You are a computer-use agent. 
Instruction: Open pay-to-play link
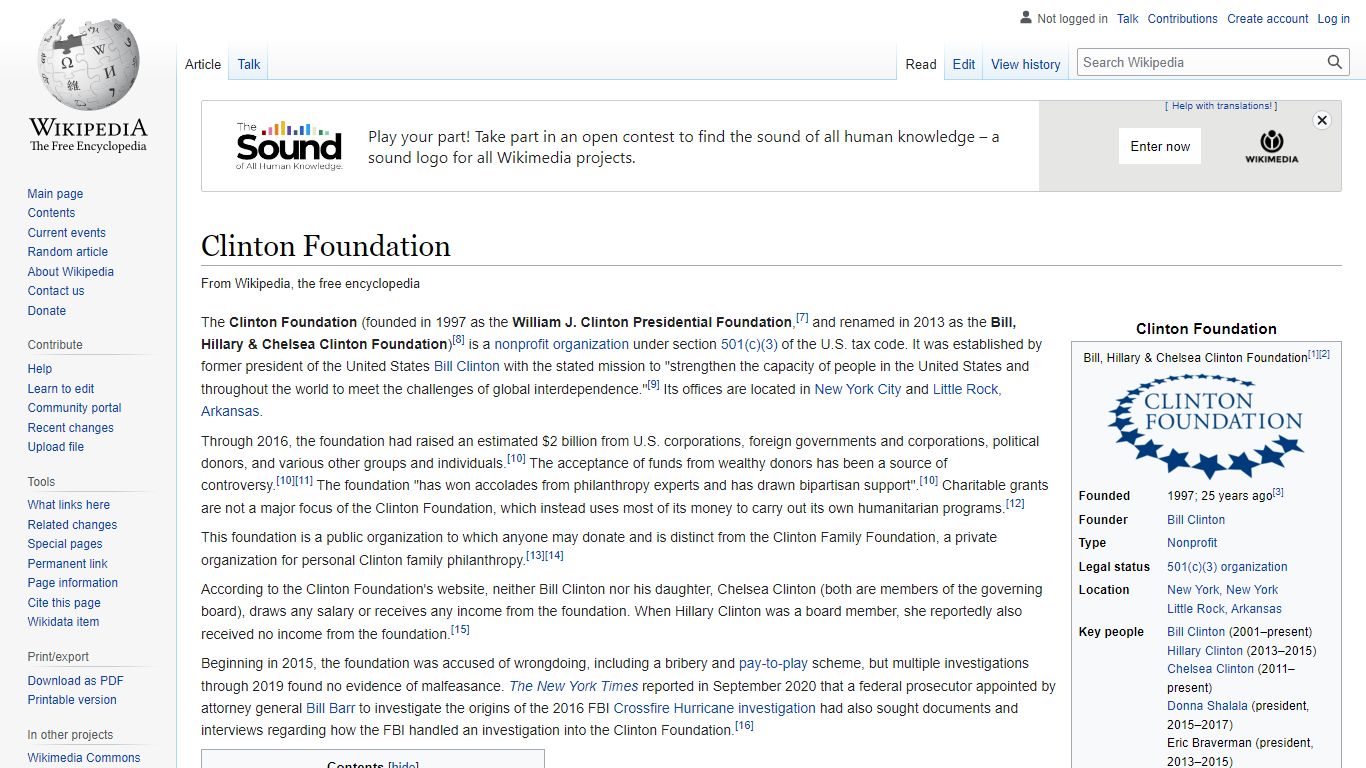click(773, 663)
